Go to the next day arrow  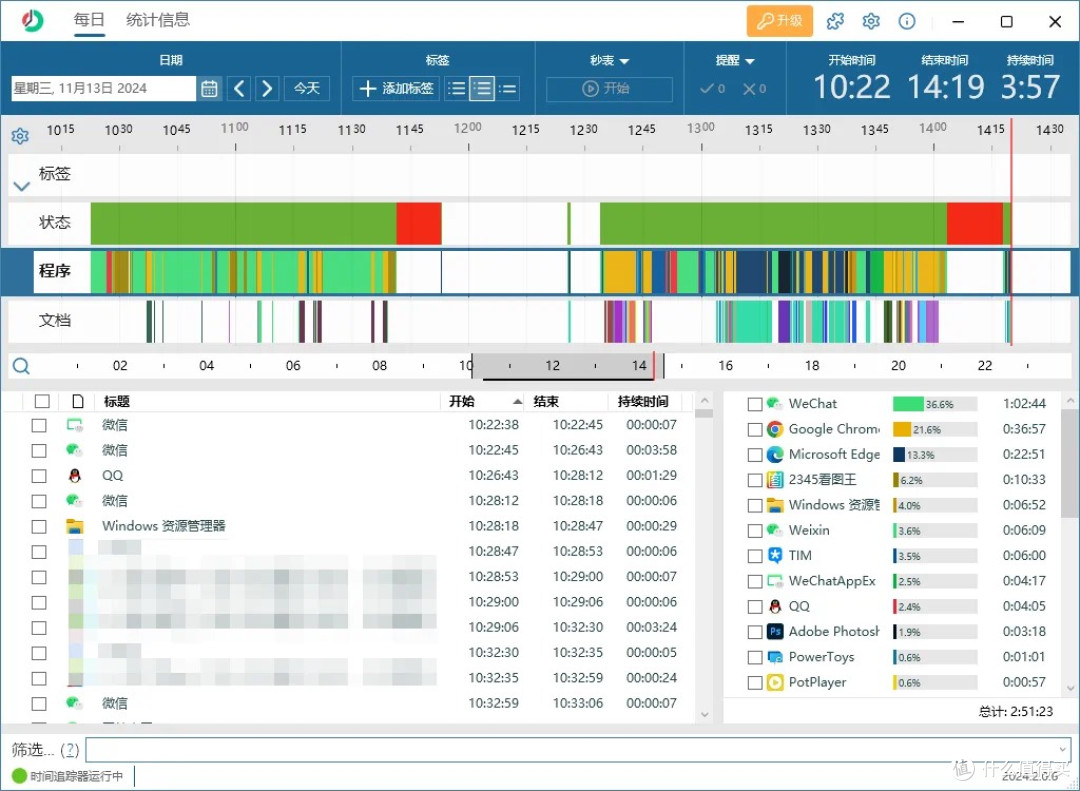pos(266,88)
